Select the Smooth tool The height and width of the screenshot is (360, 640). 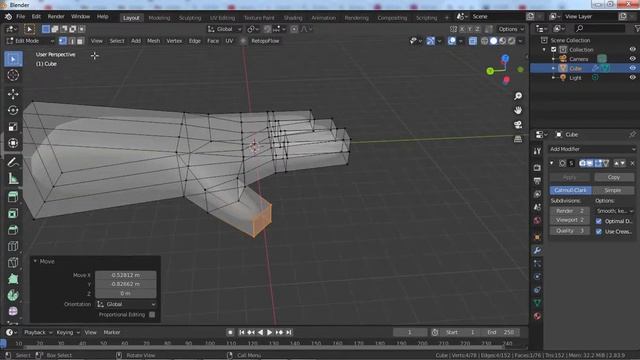tap(13, 311)
